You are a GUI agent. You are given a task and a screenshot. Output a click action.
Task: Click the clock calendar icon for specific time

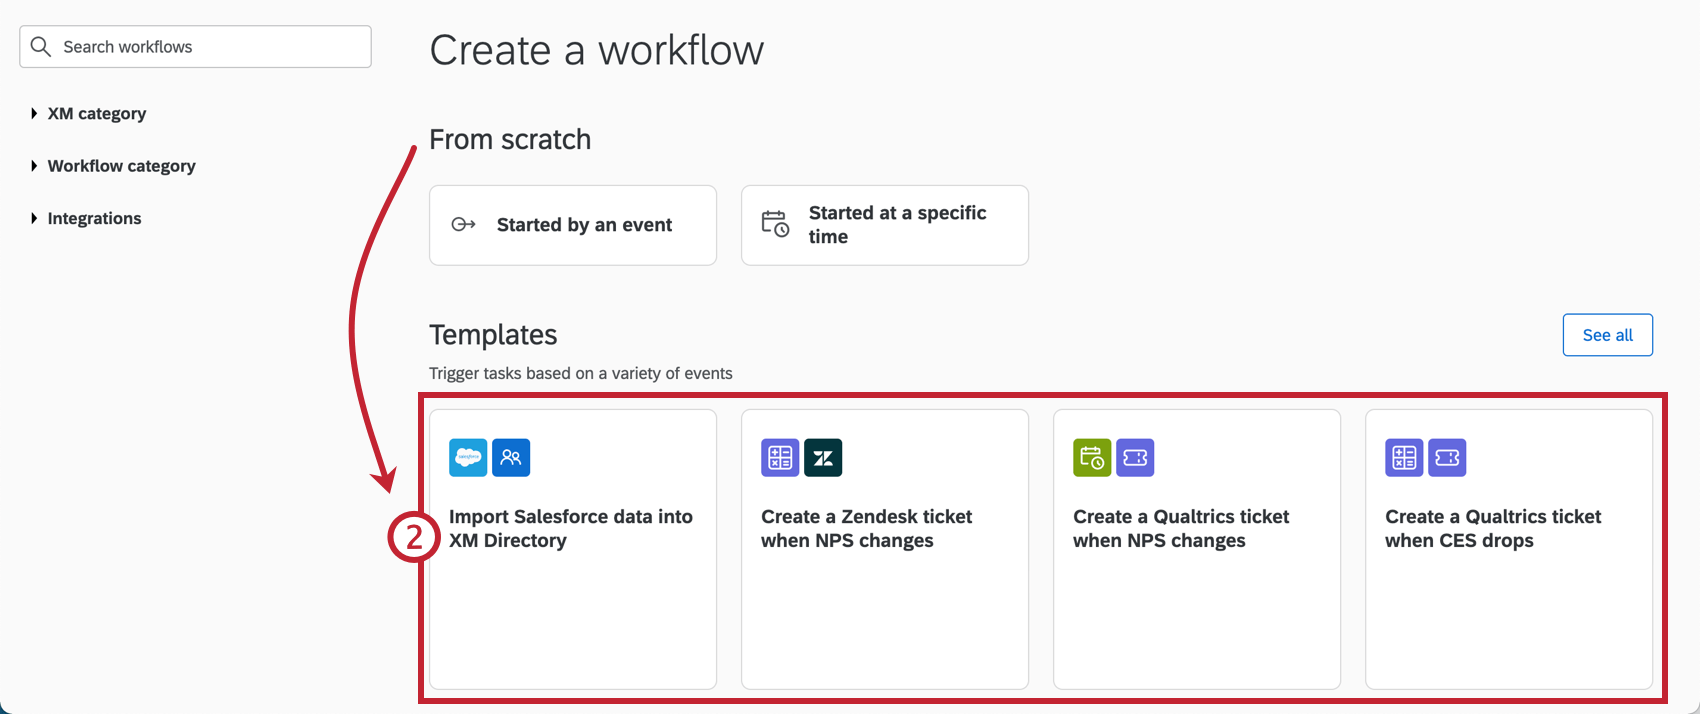(x=775, y=225)
